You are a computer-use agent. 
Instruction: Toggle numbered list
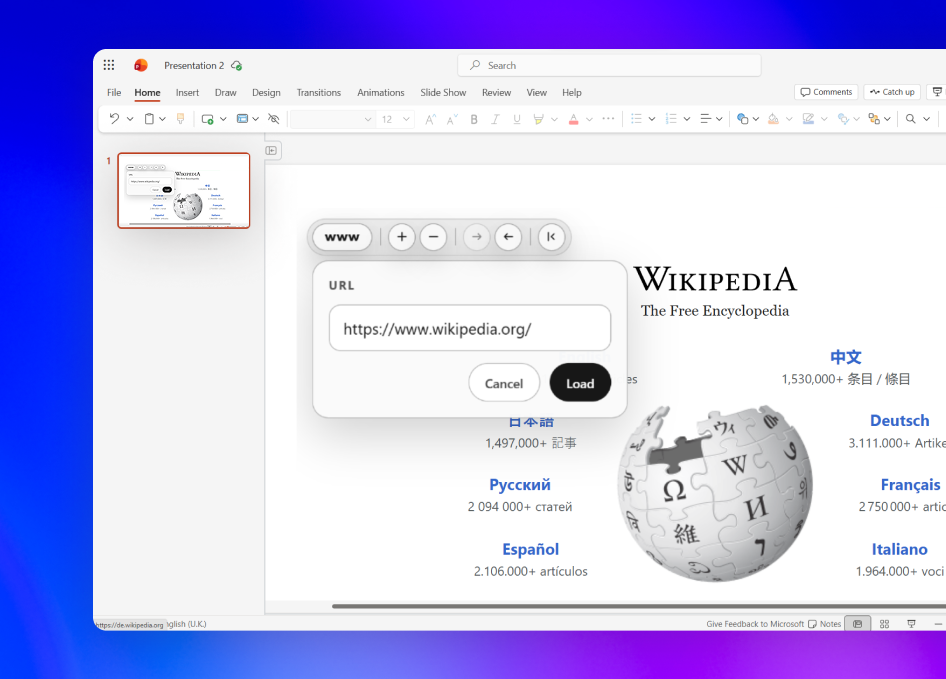pos(671,119)
